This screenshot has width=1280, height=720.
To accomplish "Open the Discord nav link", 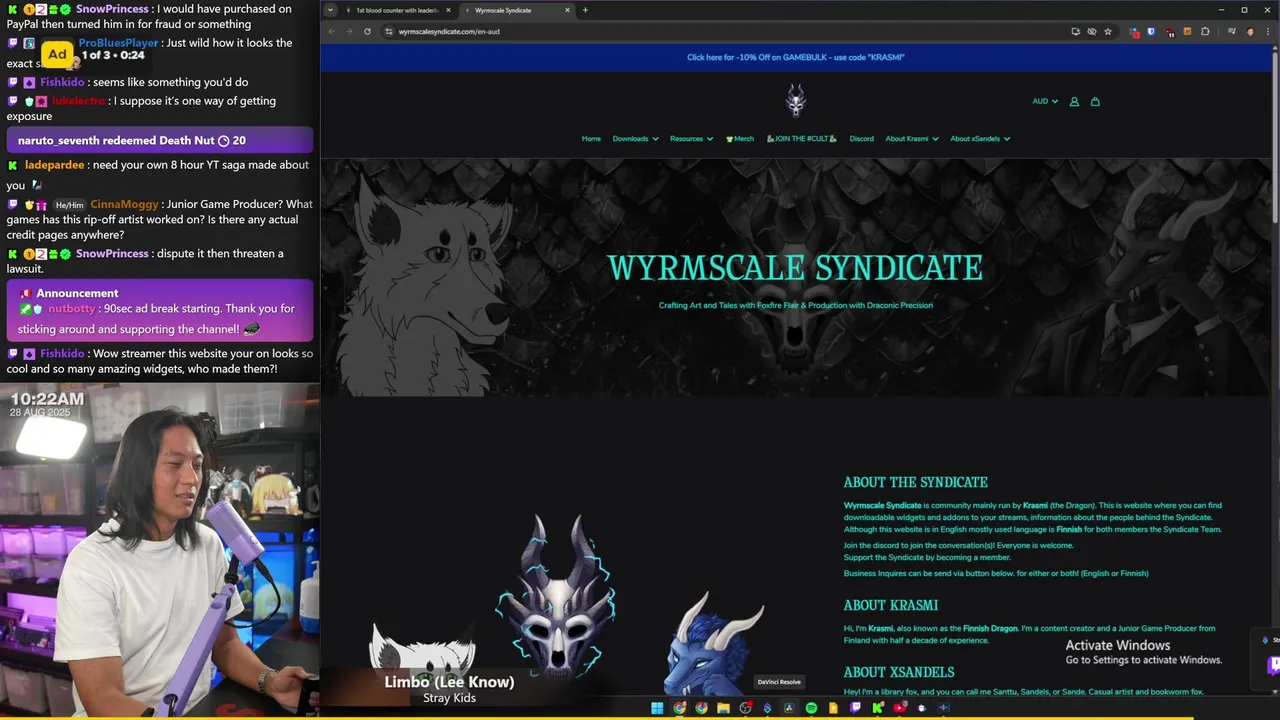I will pyautogui.click(x=862, y=139).
